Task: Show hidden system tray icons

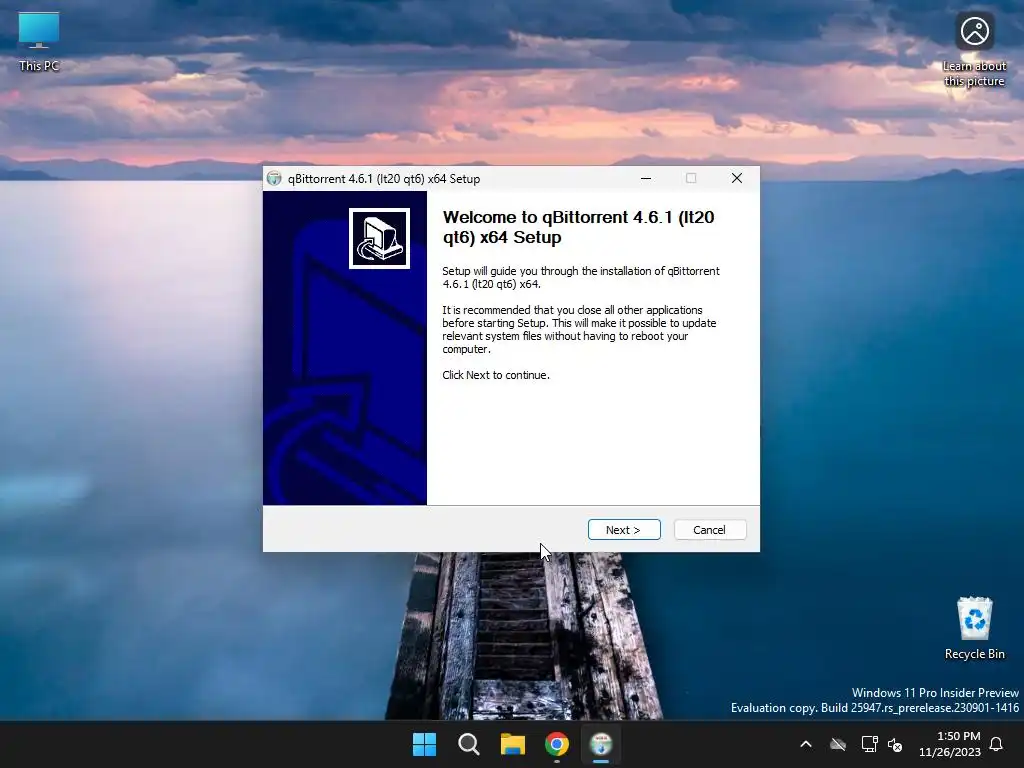Action: tap(806, 744)
